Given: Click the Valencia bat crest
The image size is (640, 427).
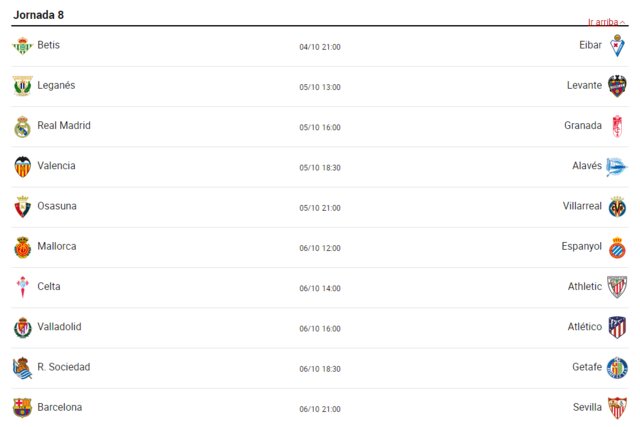Looking at the screenshot, I should click(22, 167).
